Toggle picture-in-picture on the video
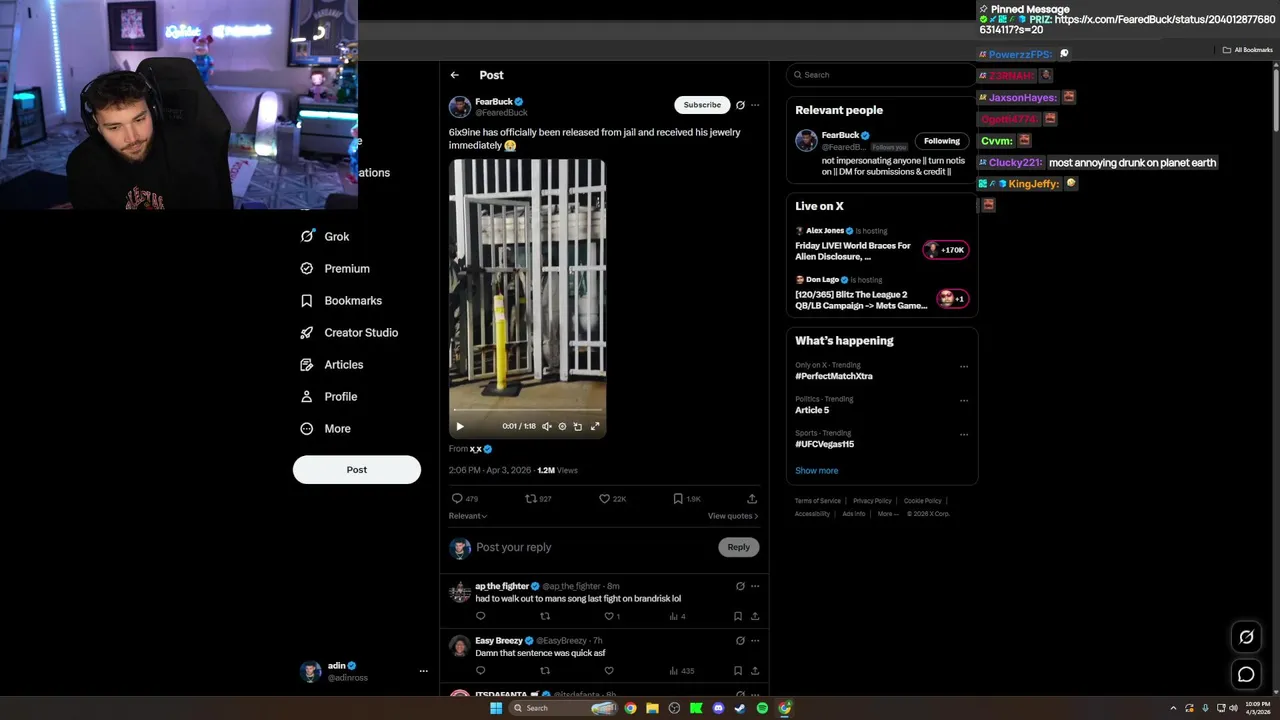This screenshot has width=1280, height=720. [x=578, y=426]
